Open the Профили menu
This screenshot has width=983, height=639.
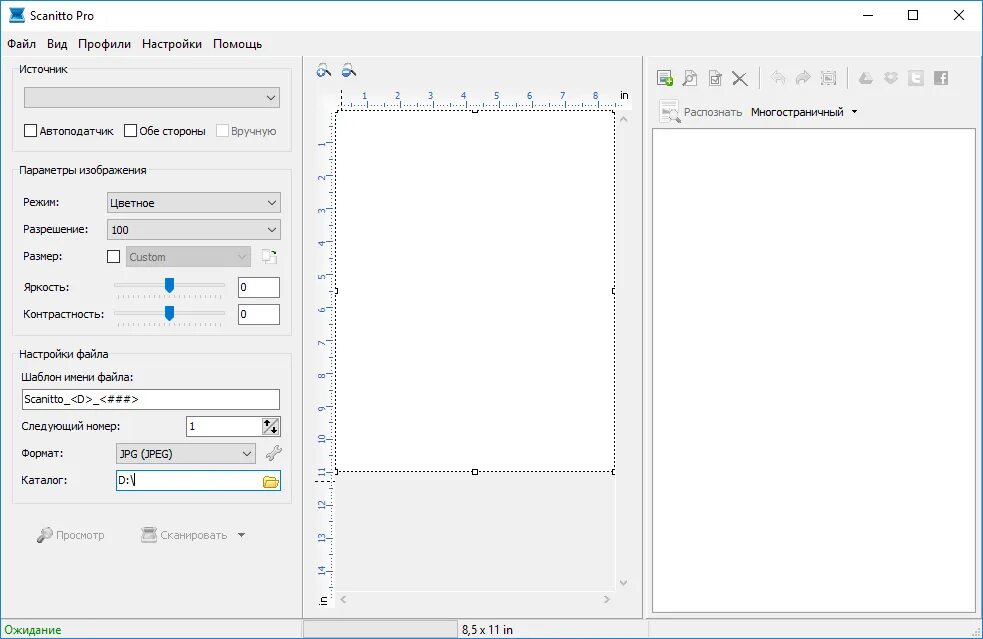click(104, 44)
